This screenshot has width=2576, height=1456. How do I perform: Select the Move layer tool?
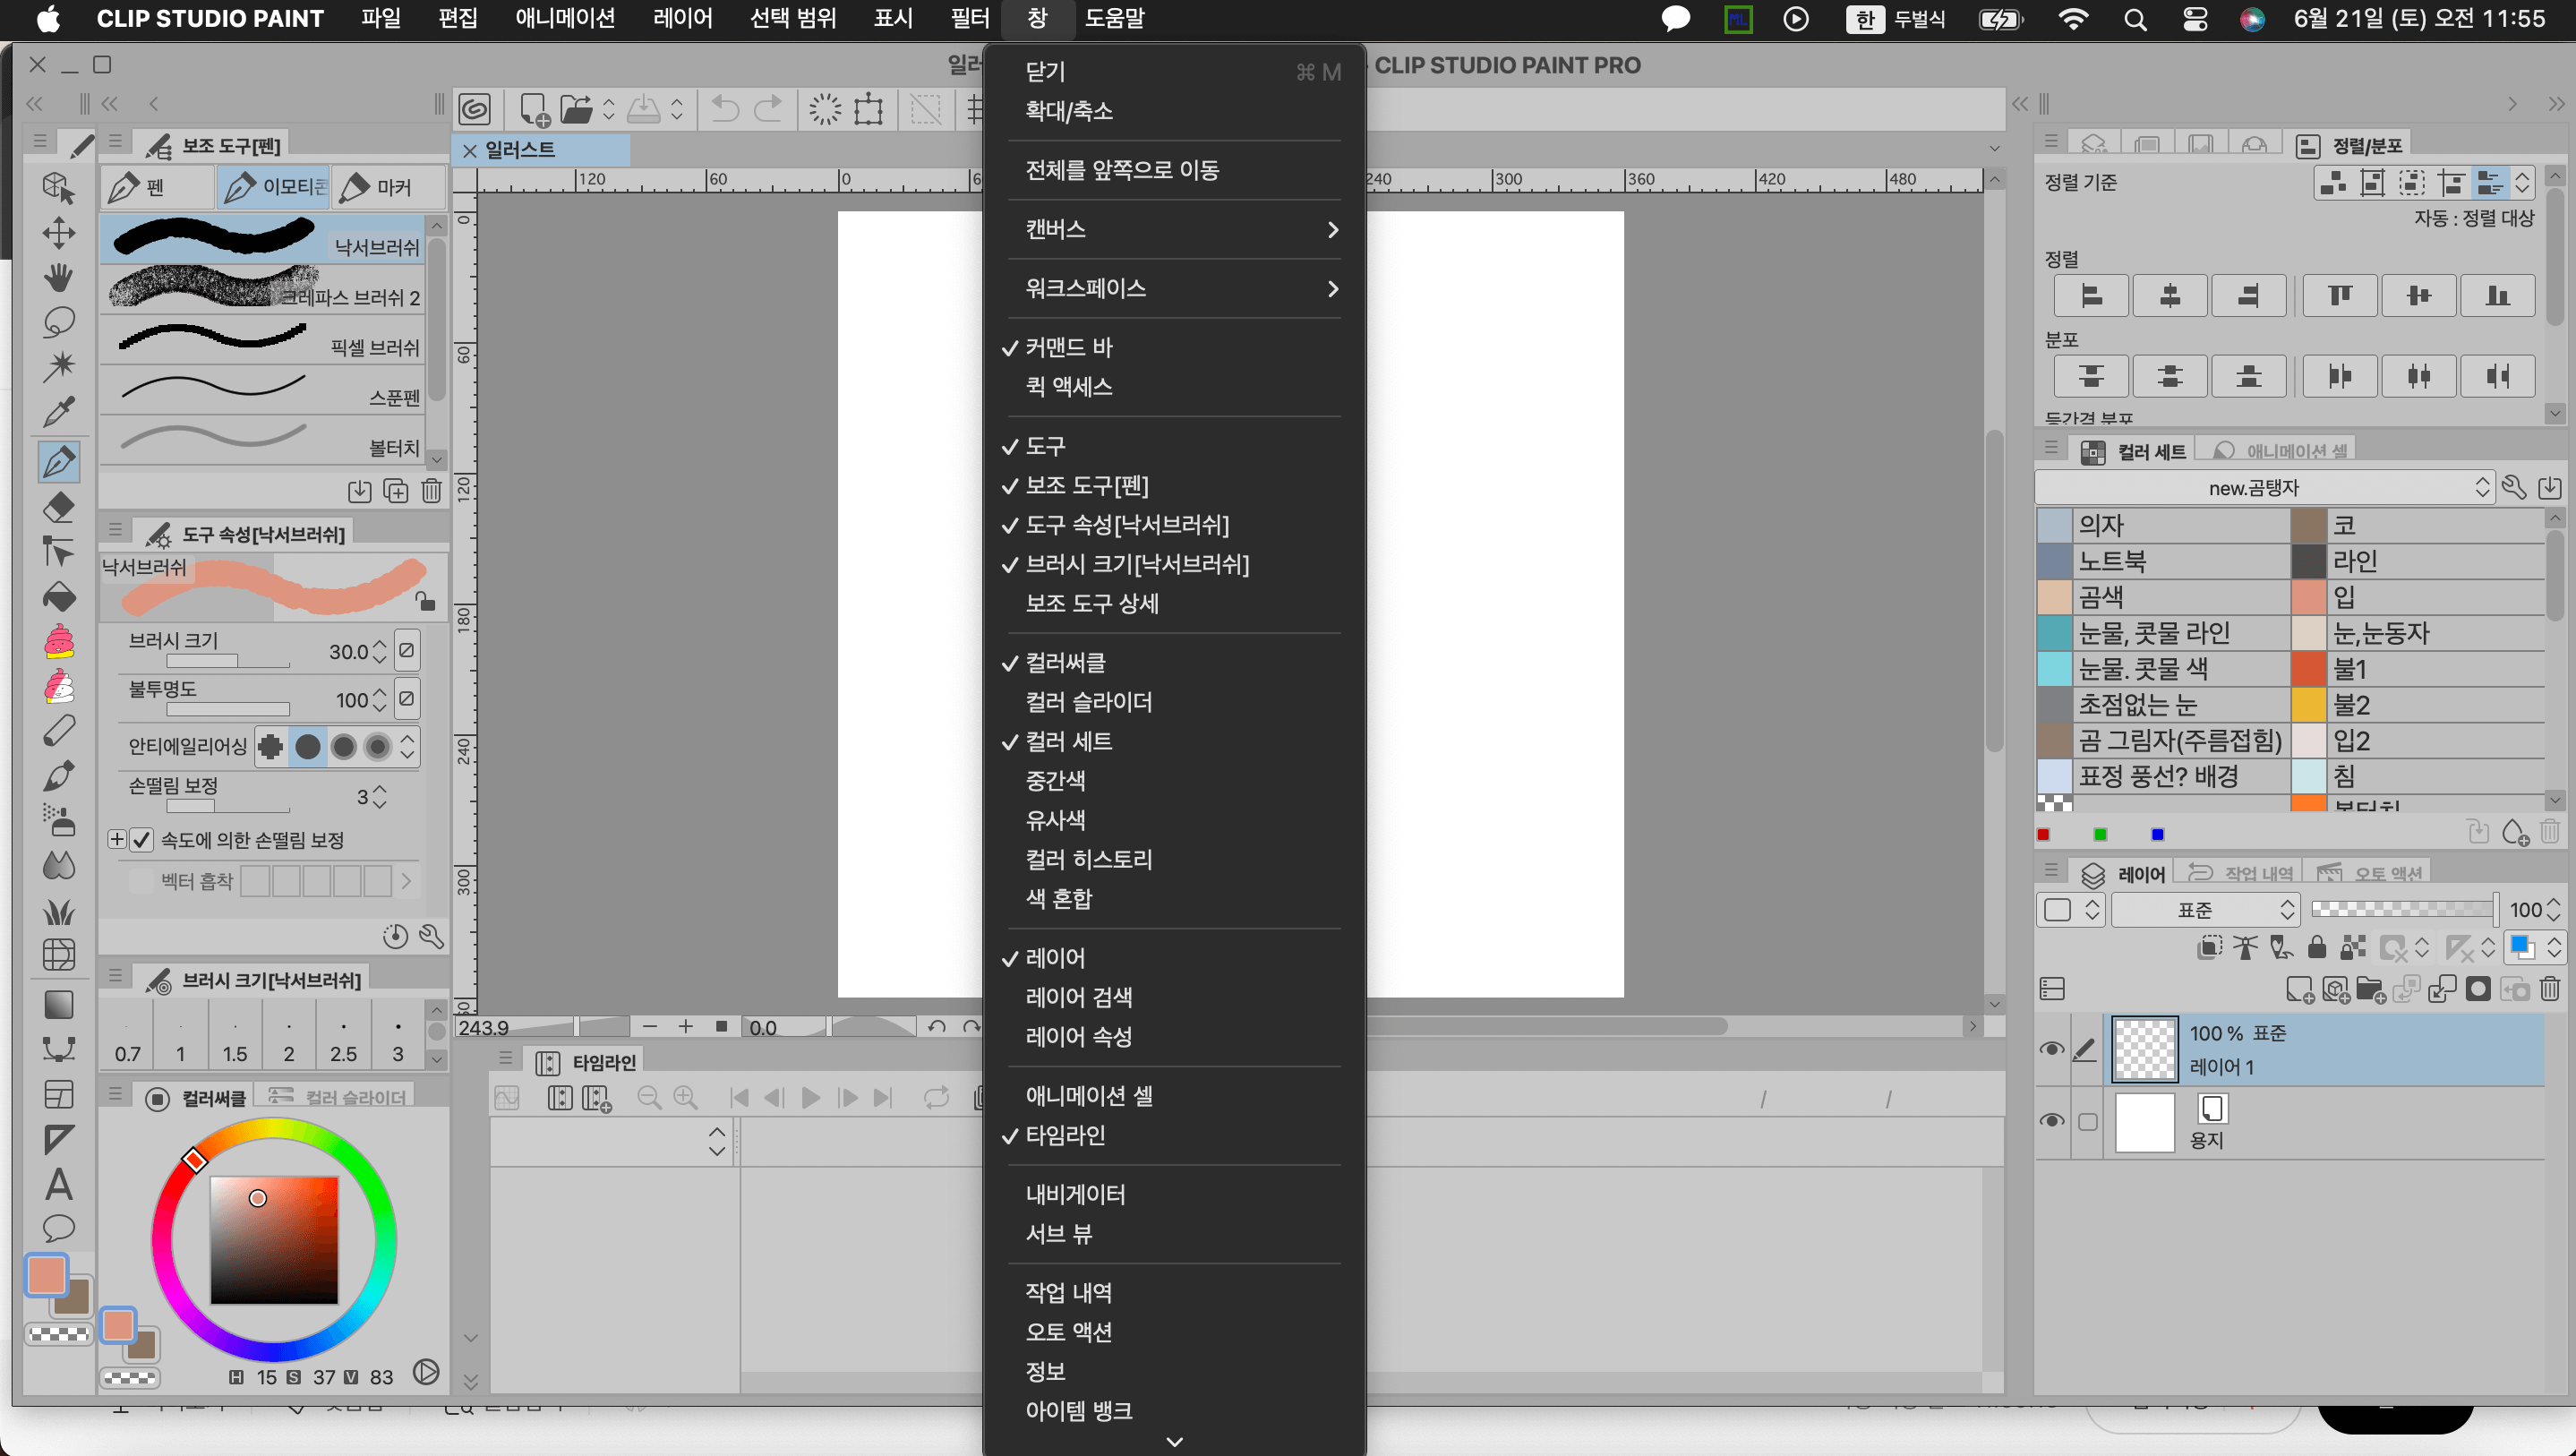tap(59, 233)
